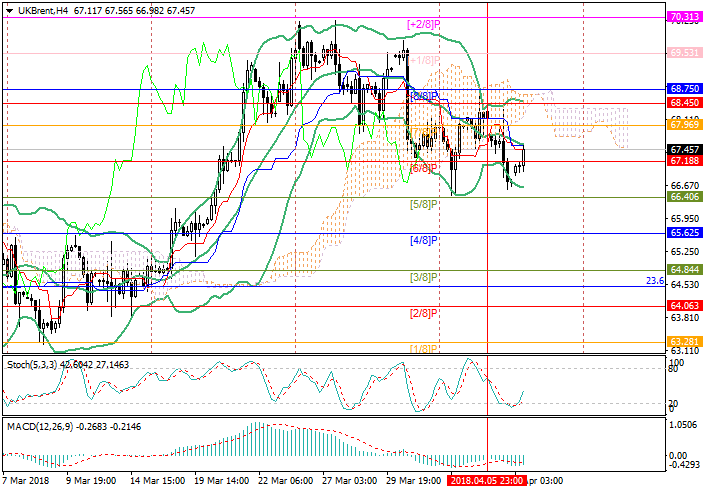
Task: Select the blue 68.750 price label
Action: click(x=684, y=89)
